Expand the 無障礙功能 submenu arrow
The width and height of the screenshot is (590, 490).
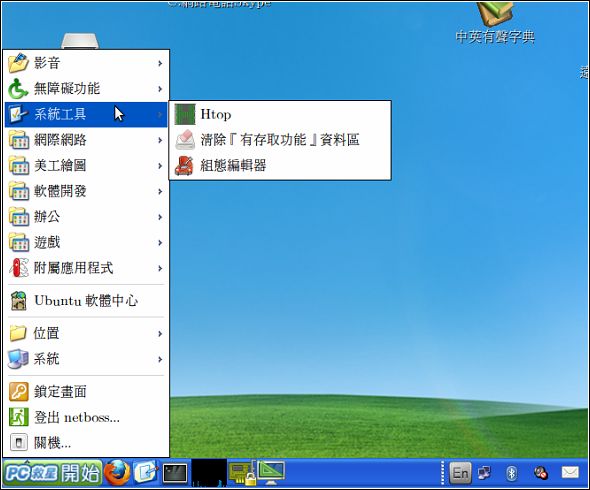coord(160,89)
